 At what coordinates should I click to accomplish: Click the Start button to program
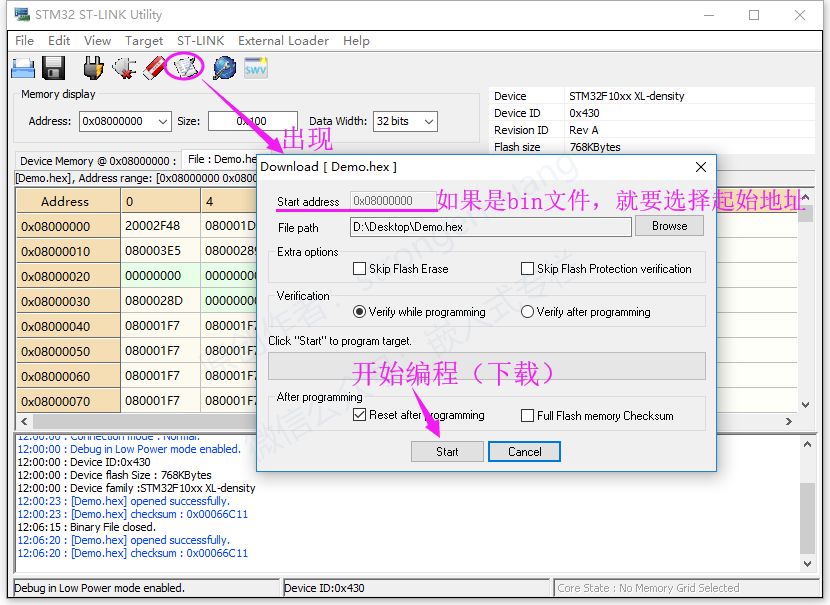click(x=447, y=452)
